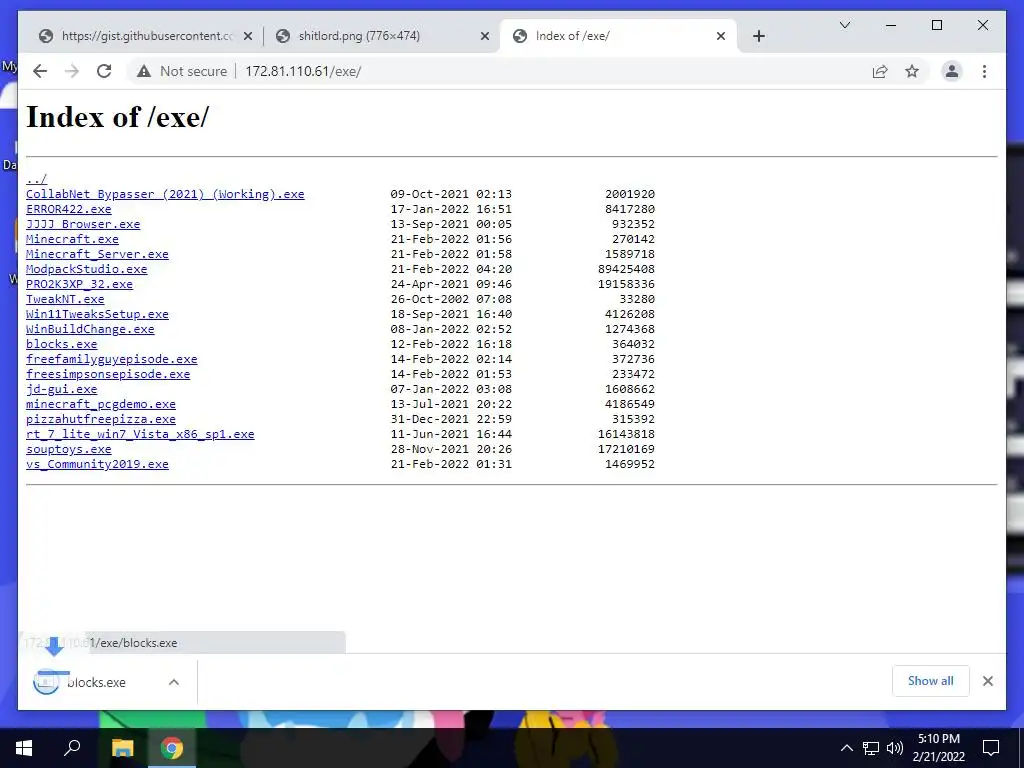Open the volume speaker tray icon
The height and width of the screenshot is (768, 1024).
(895, 748)
